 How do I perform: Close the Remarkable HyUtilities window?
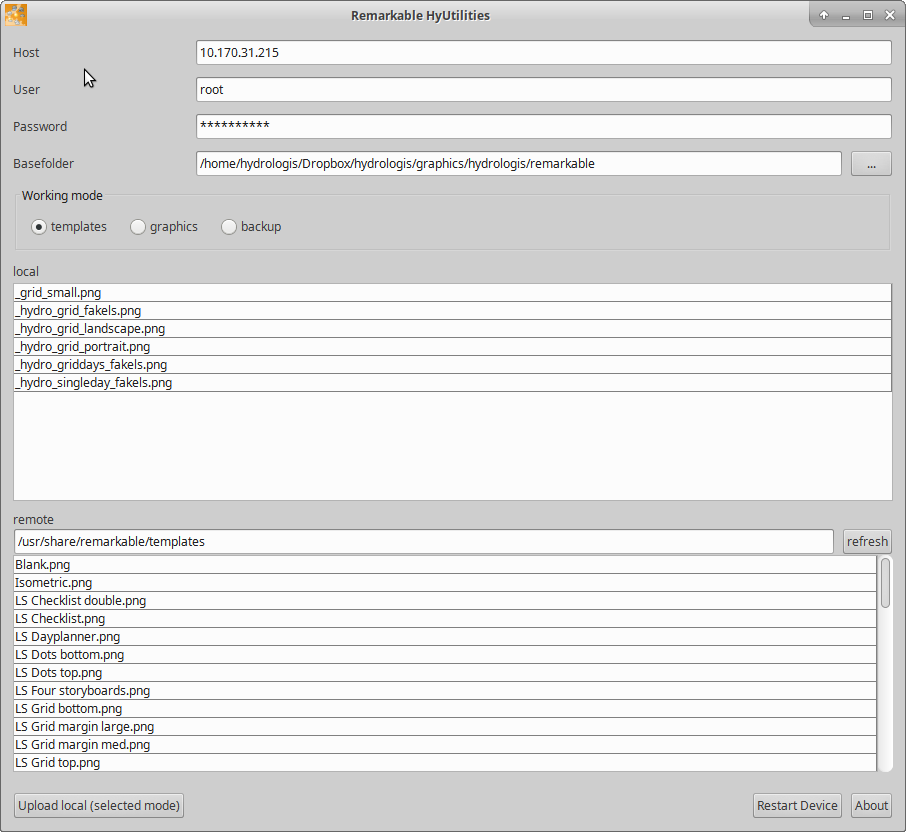(x=890, y=16)
